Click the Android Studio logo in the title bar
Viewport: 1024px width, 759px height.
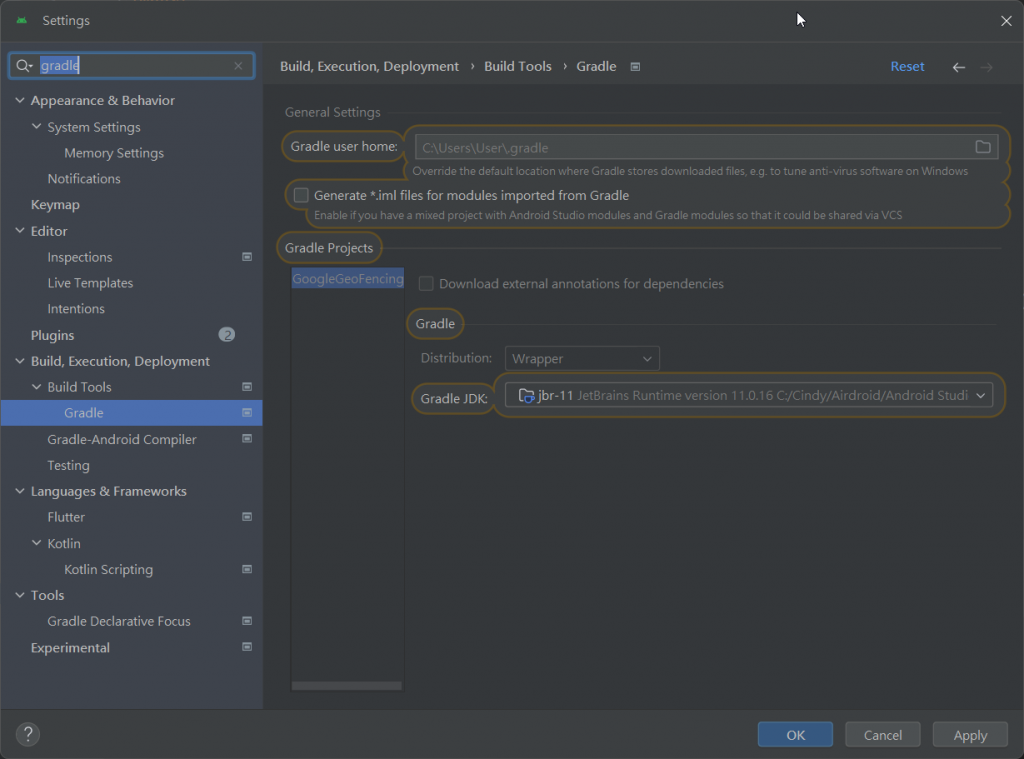(x=22, y=20)
